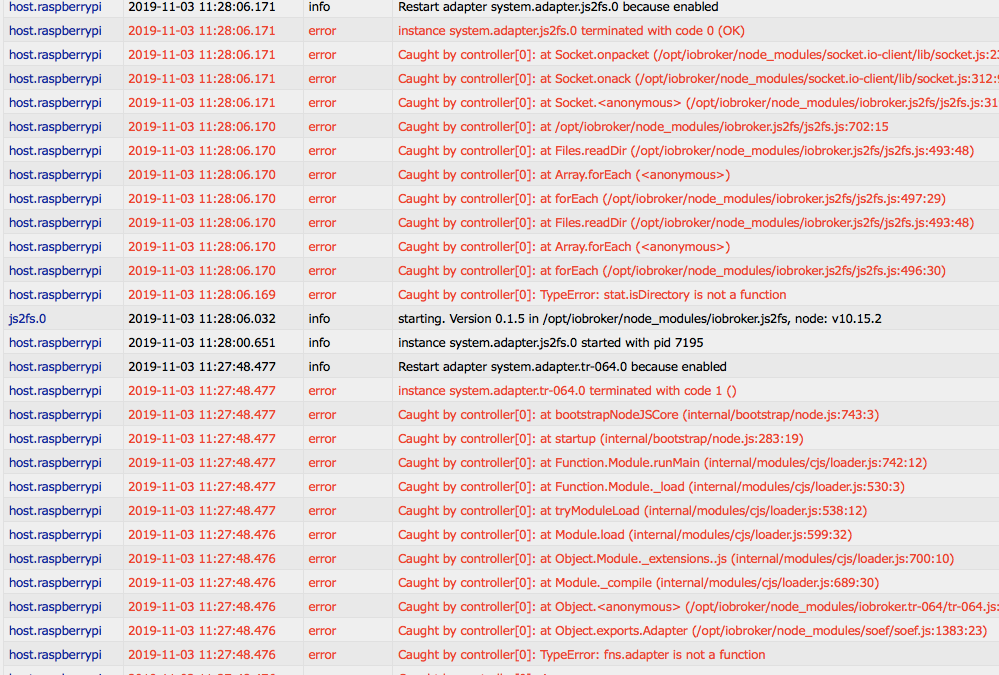Click 'host.raspberrypi' in the tryModuleLoad row
This screenshot has width=999, height=675.
tap(55, 511)
